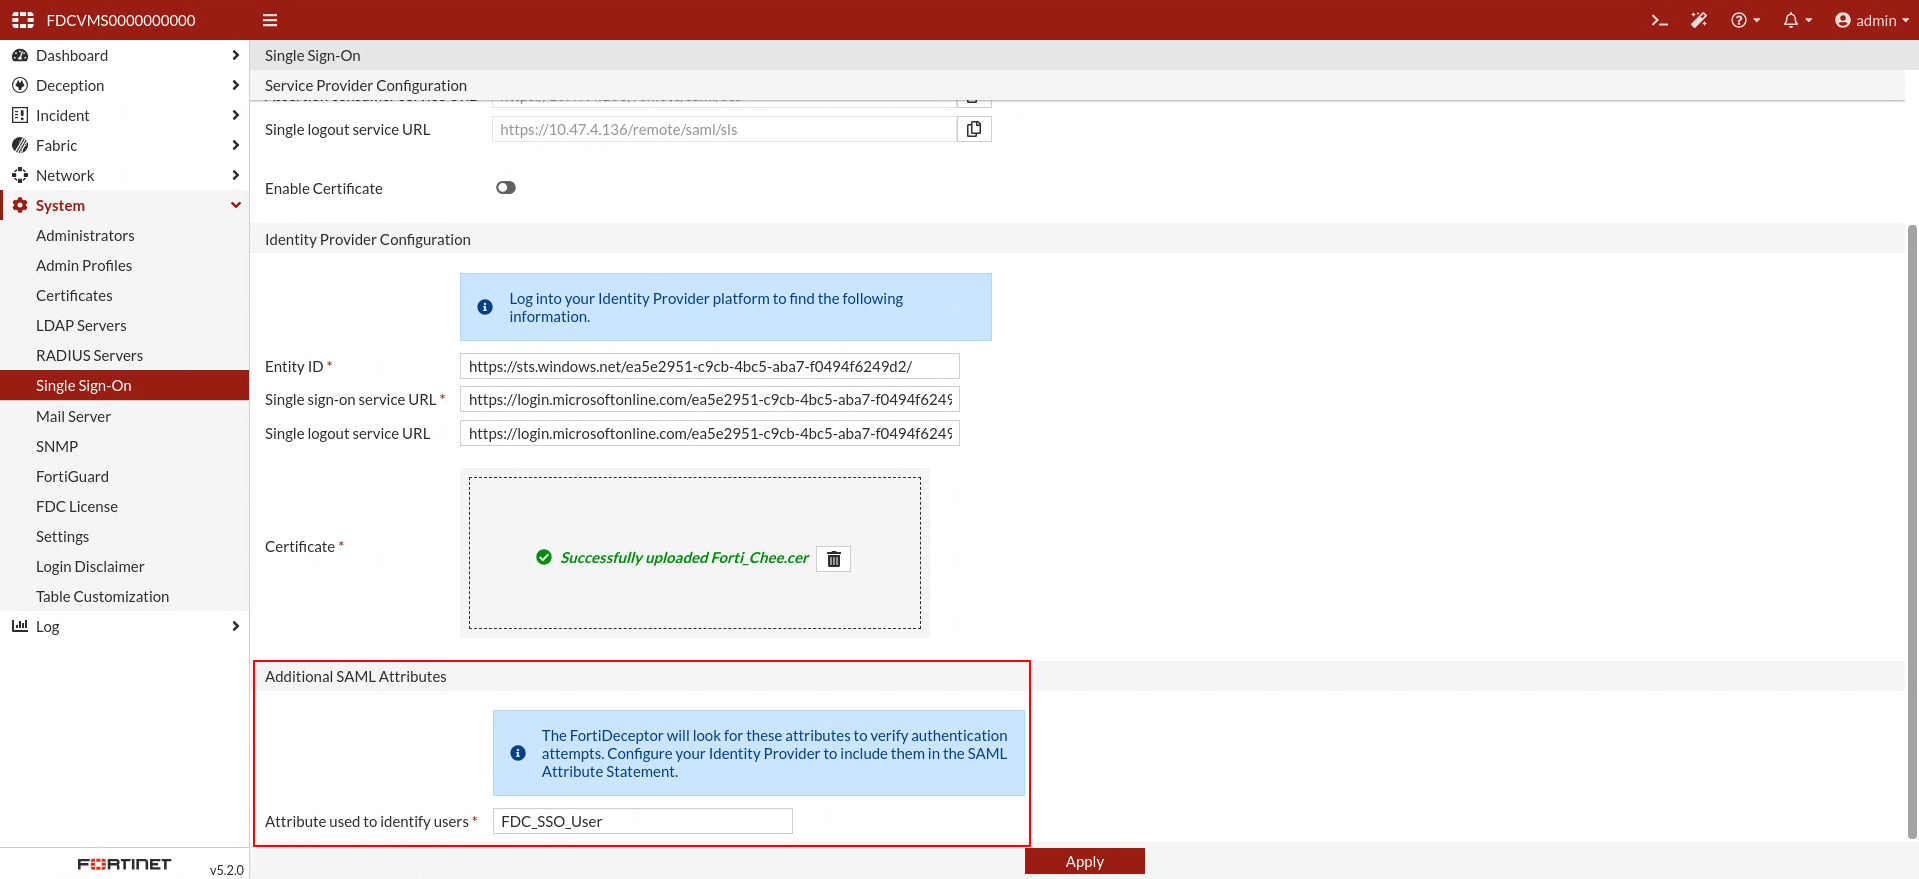Delete the uploaded Forti_Chee.cer certificate

[x=834, y=559]
